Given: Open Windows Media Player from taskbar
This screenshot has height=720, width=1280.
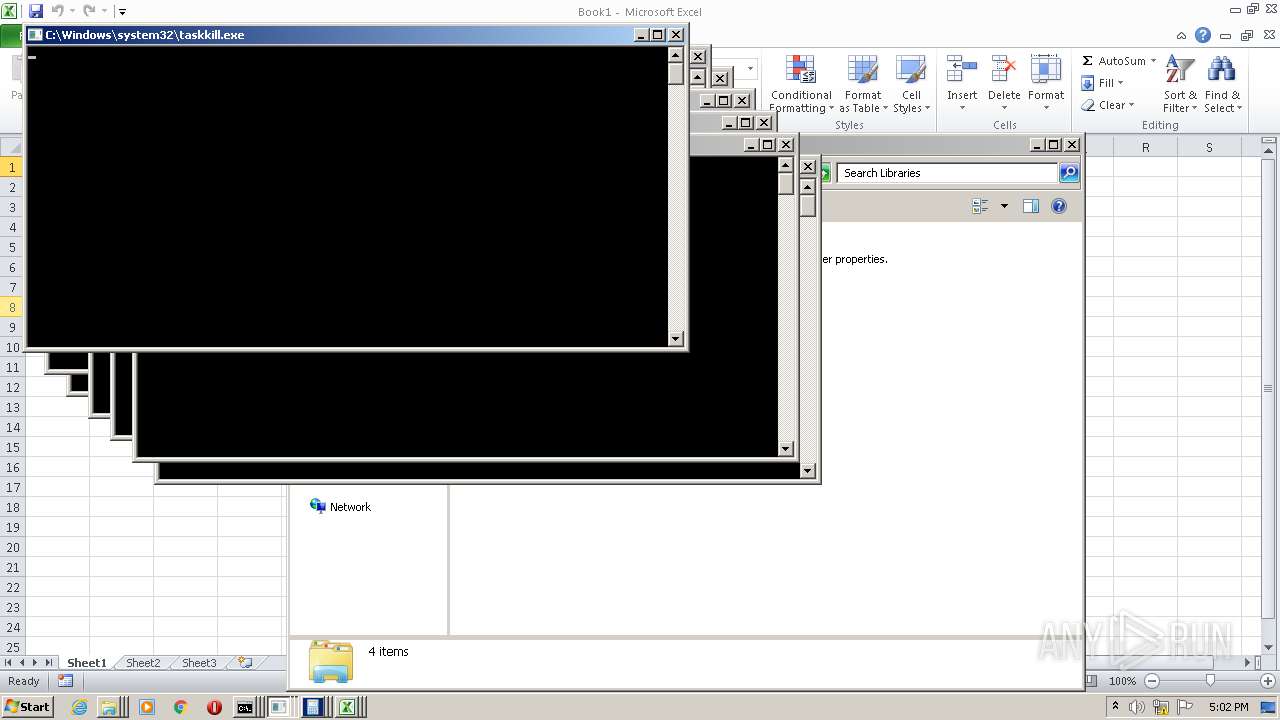Looking at the screenshot, I should coord(147,707).
